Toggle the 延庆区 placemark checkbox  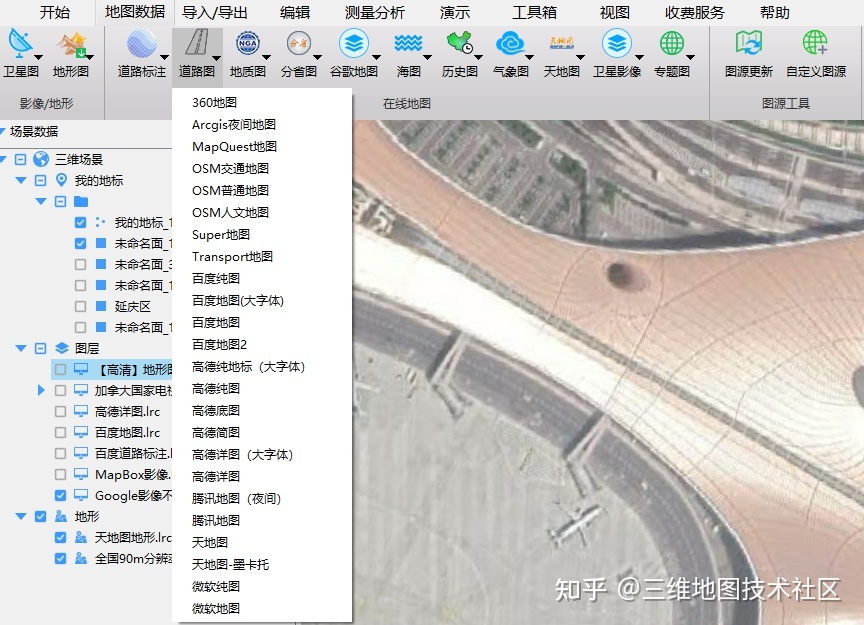point(80,306)
